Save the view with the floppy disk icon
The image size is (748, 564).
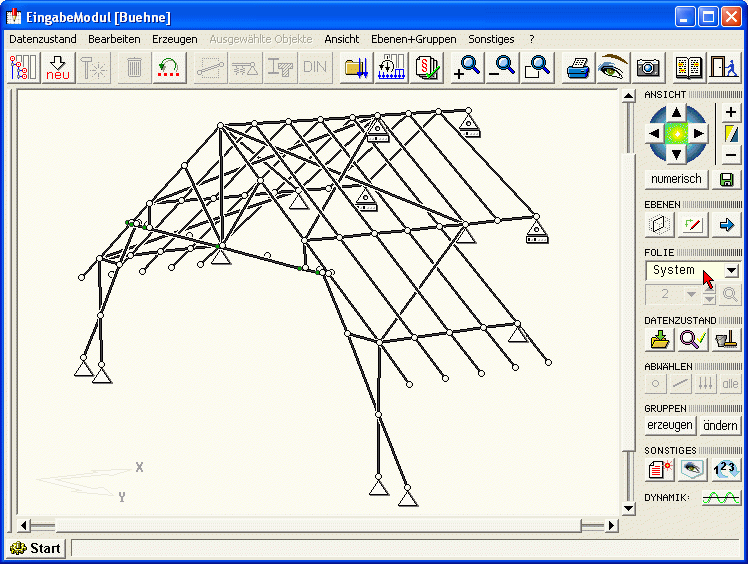[x=727, y=180]
